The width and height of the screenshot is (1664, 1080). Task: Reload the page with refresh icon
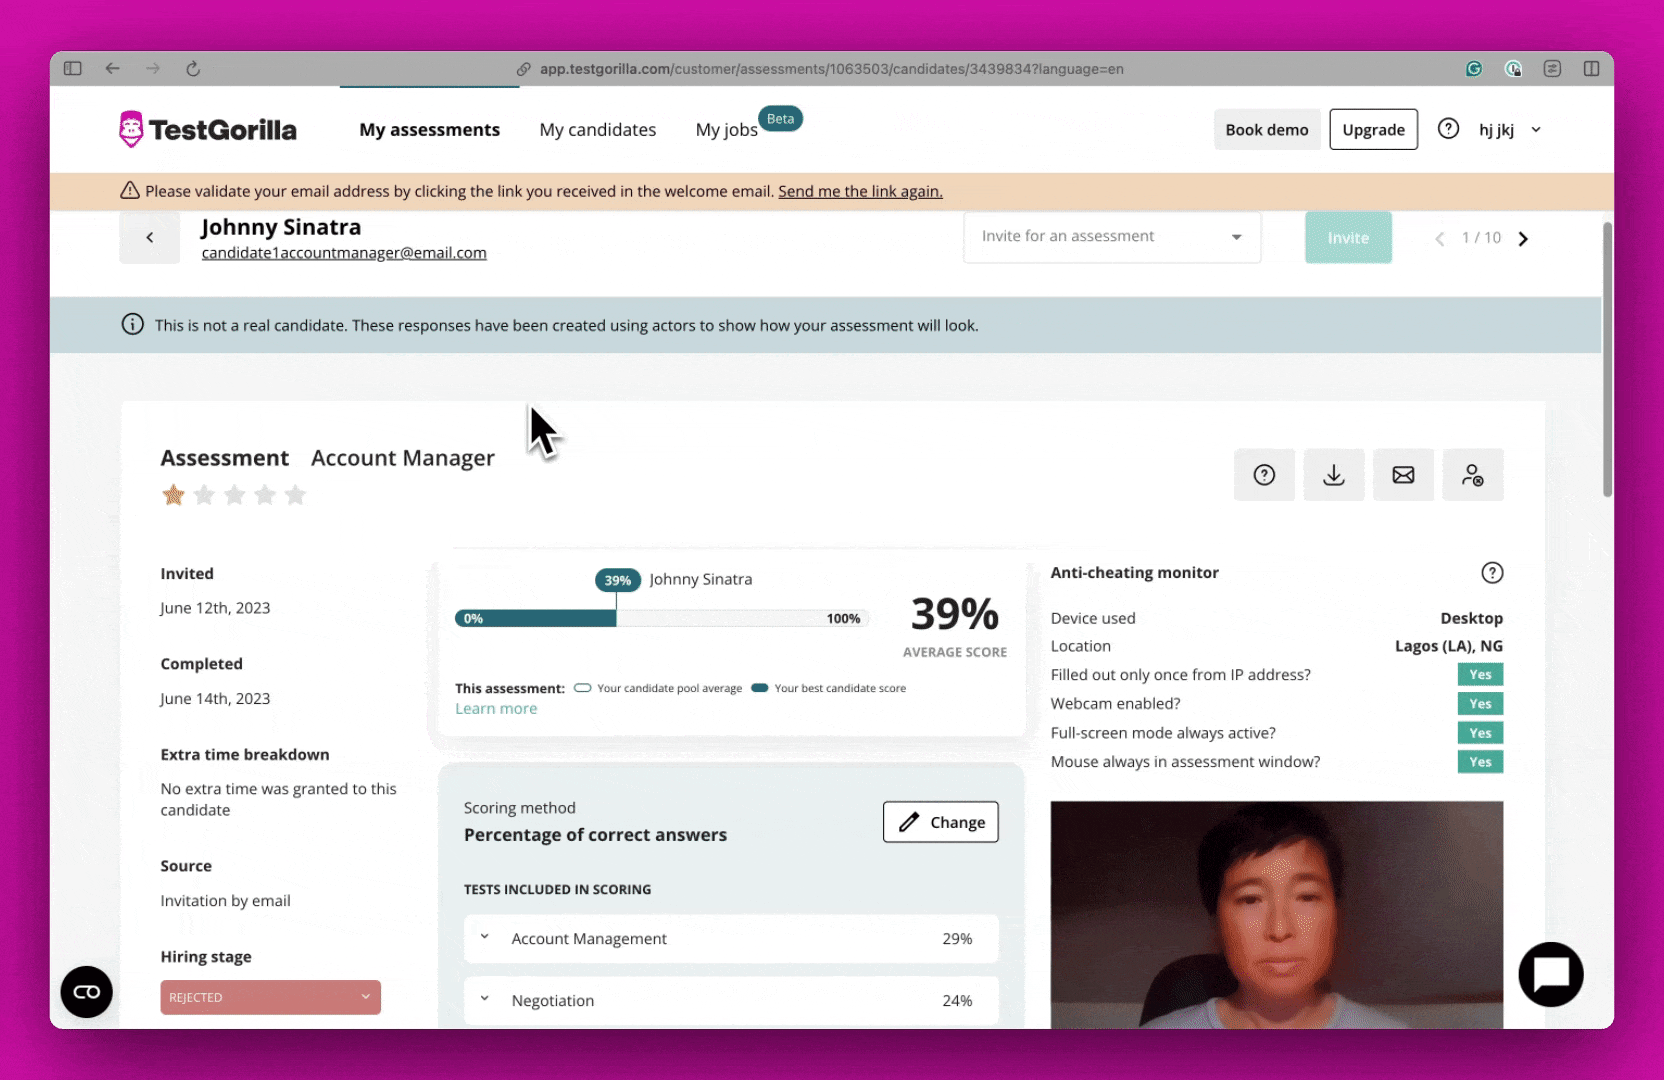193,69
